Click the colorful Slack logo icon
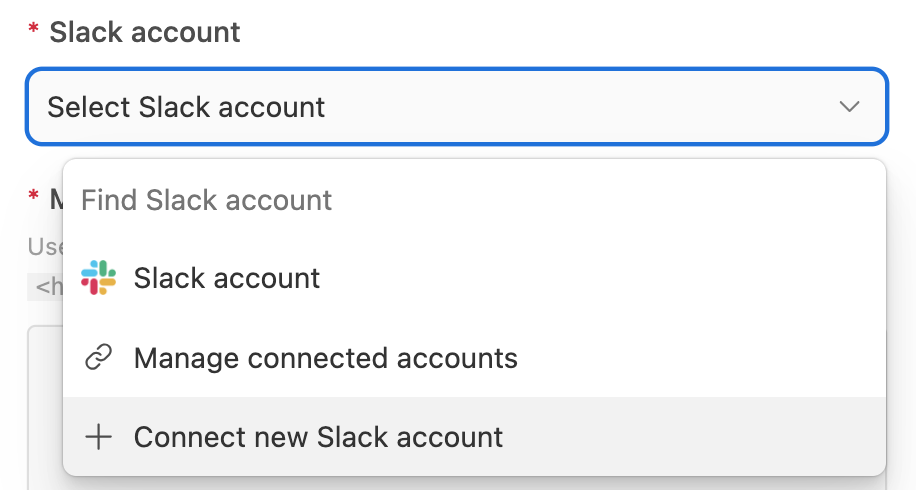Viewport: 916px width, 490px height. coord(98,277)
